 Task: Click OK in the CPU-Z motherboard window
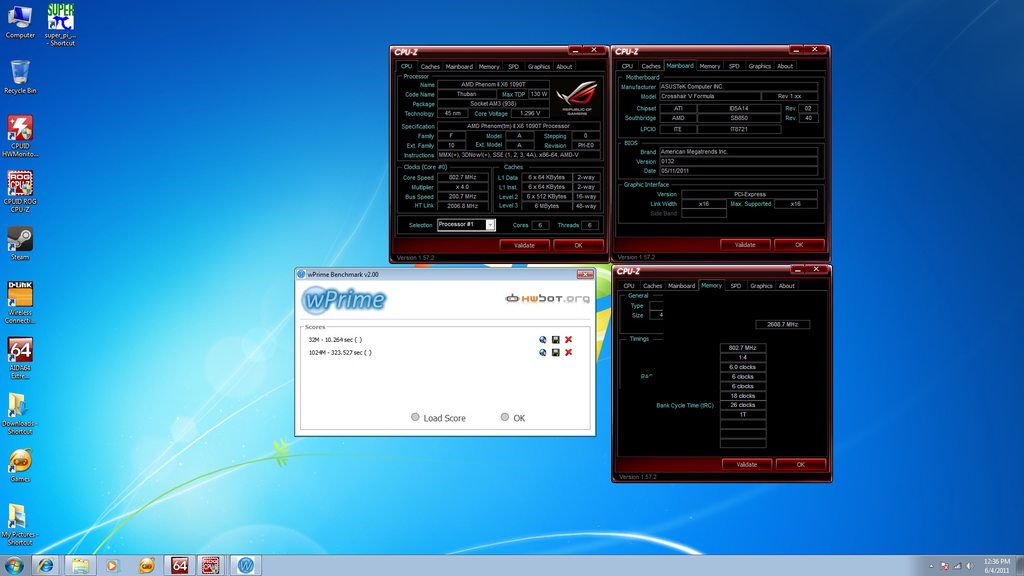[x=799, y=245]
